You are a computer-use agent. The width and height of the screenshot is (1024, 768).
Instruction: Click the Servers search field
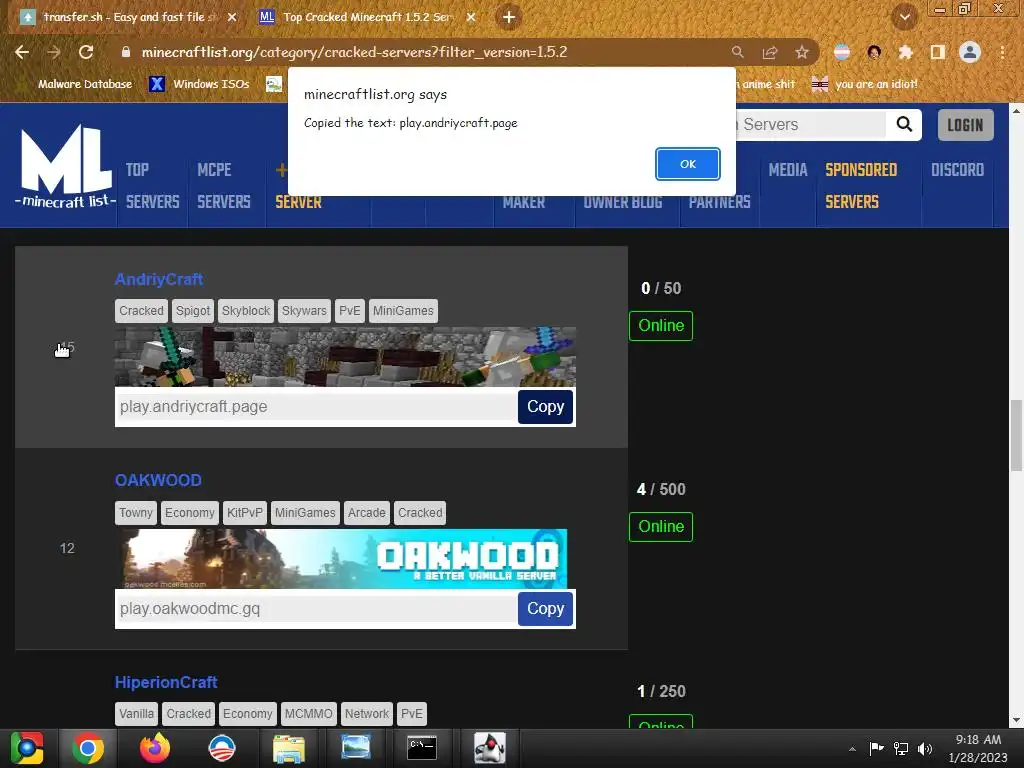click(810, 124)
